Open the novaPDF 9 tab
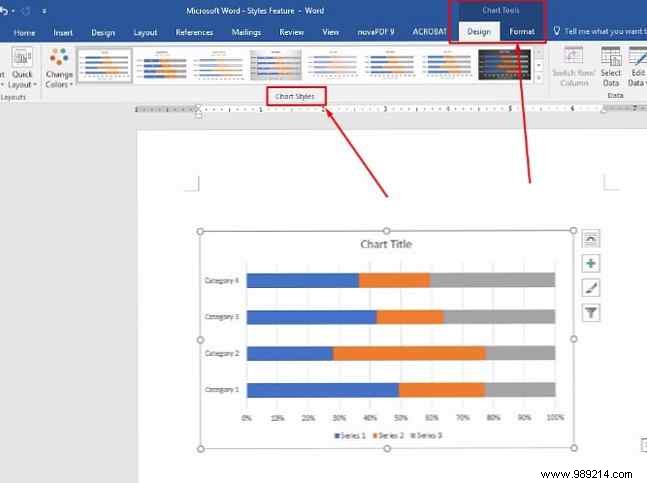 [376, 33]
